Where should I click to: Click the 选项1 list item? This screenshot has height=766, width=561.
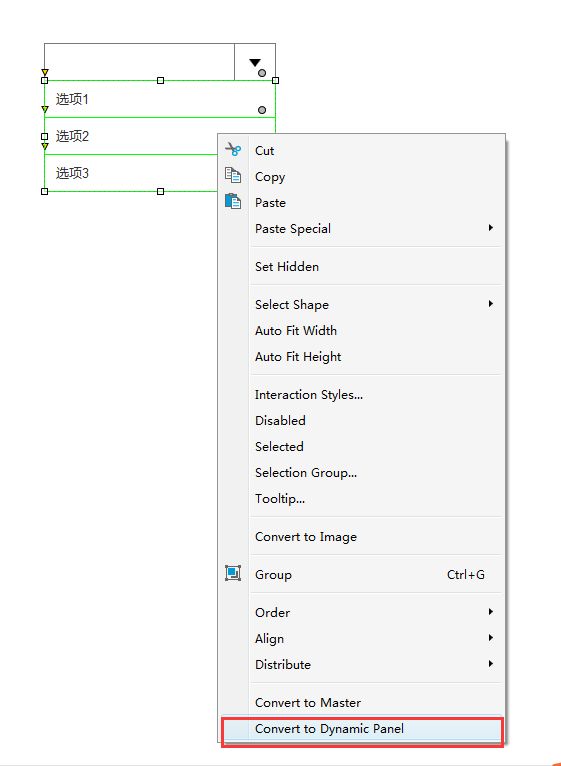tap(160, 99)
